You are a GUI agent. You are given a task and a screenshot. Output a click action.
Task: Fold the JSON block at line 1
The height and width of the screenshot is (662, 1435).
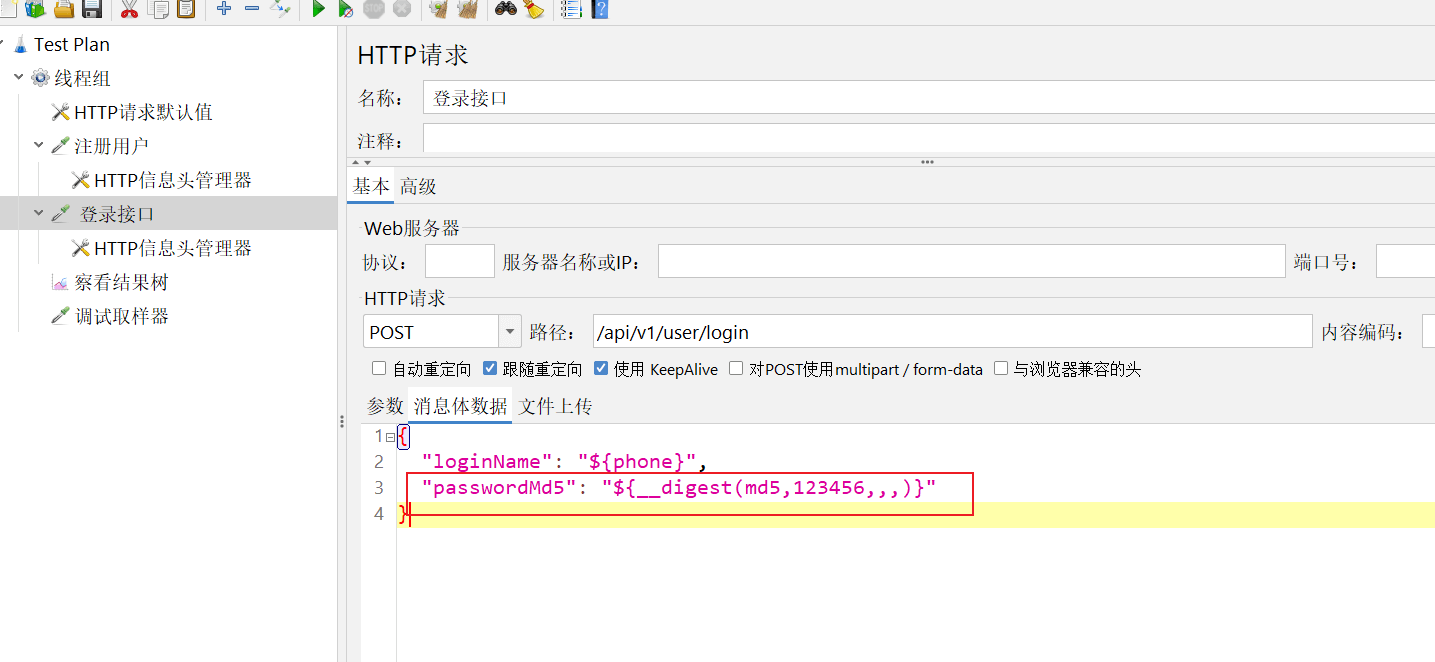pos(390,437)
